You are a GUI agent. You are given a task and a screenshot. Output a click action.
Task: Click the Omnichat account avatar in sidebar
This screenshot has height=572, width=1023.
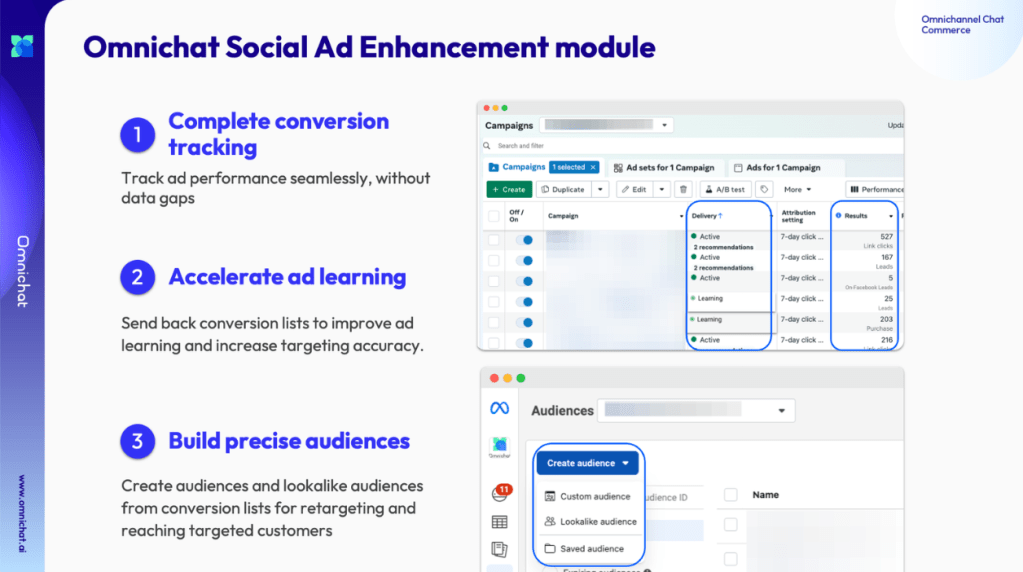(x=499, y=445)
